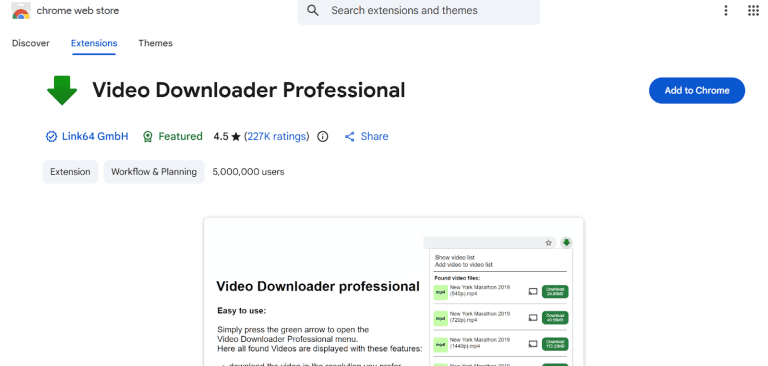The height and width of the screenshot is (366, 768).
Task: Click cast icon for 540p video
Action: (x=533, y=292)
